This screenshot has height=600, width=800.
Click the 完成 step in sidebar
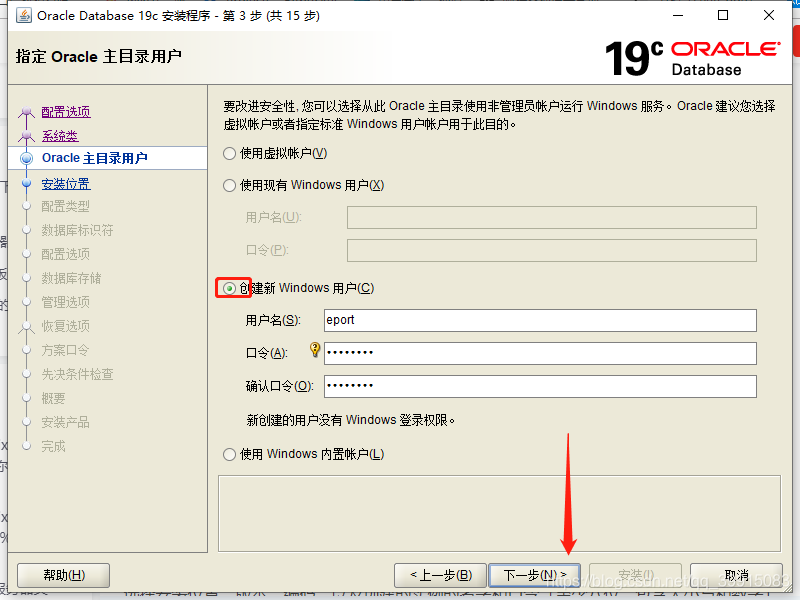click(53, 446)
